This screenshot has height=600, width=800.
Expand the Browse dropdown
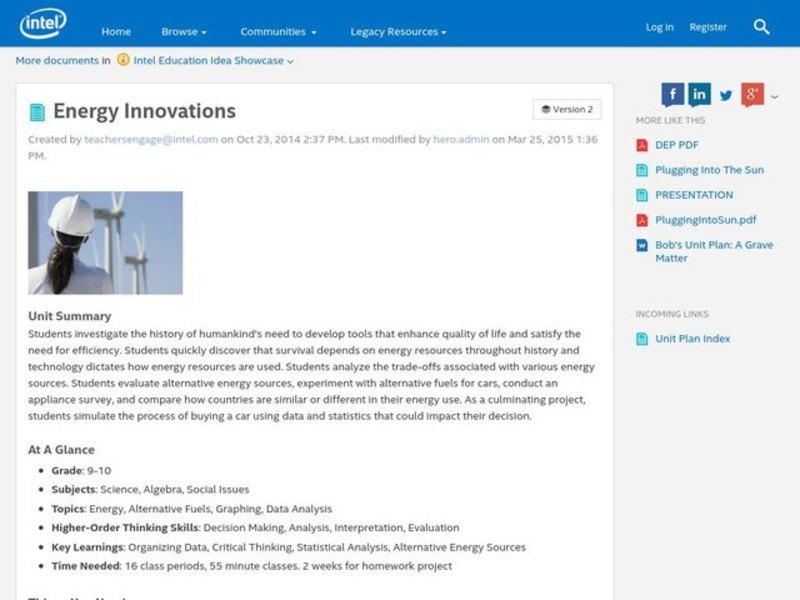[184, 31]
